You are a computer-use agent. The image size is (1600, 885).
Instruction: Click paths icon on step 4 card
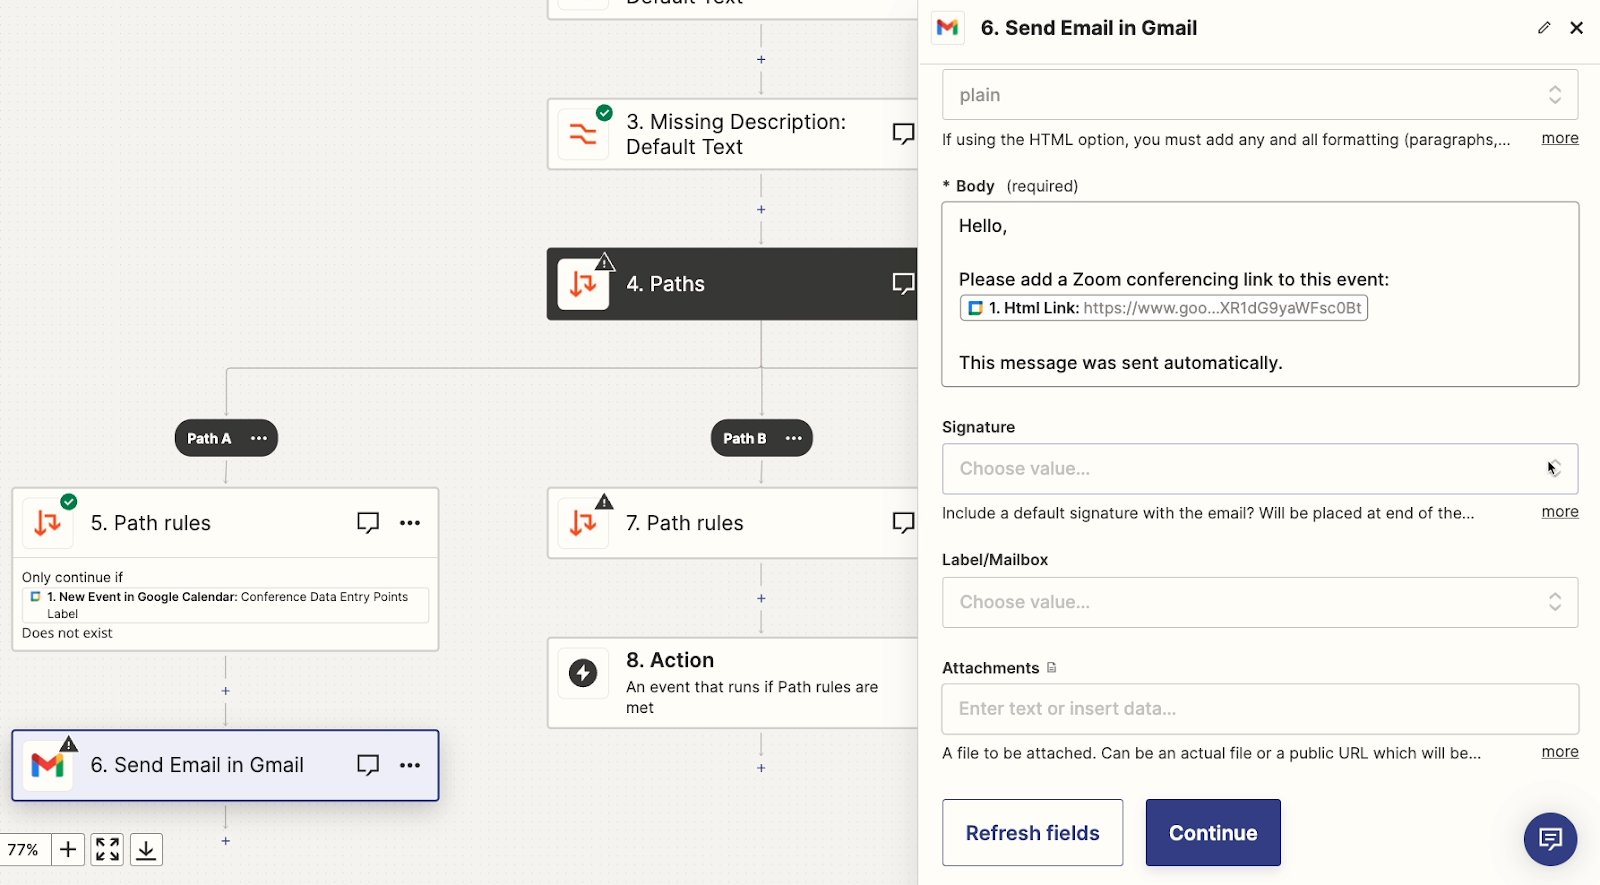coord(583,285)
